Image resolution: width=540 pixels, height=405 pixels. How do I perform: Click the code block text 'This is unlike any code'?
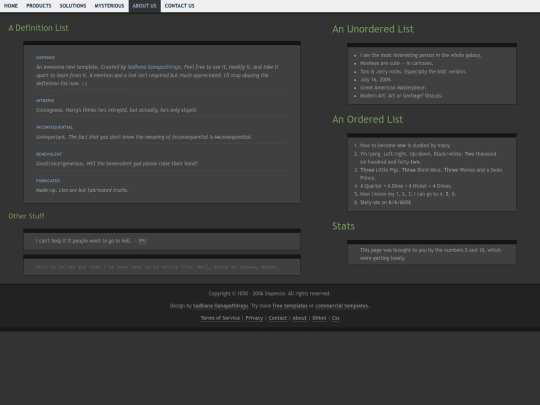(x=157, y=267)
